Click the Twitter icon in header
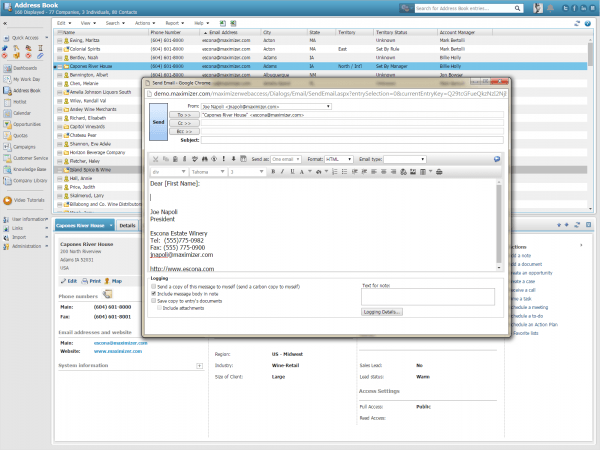 click(x=565, y=8)
